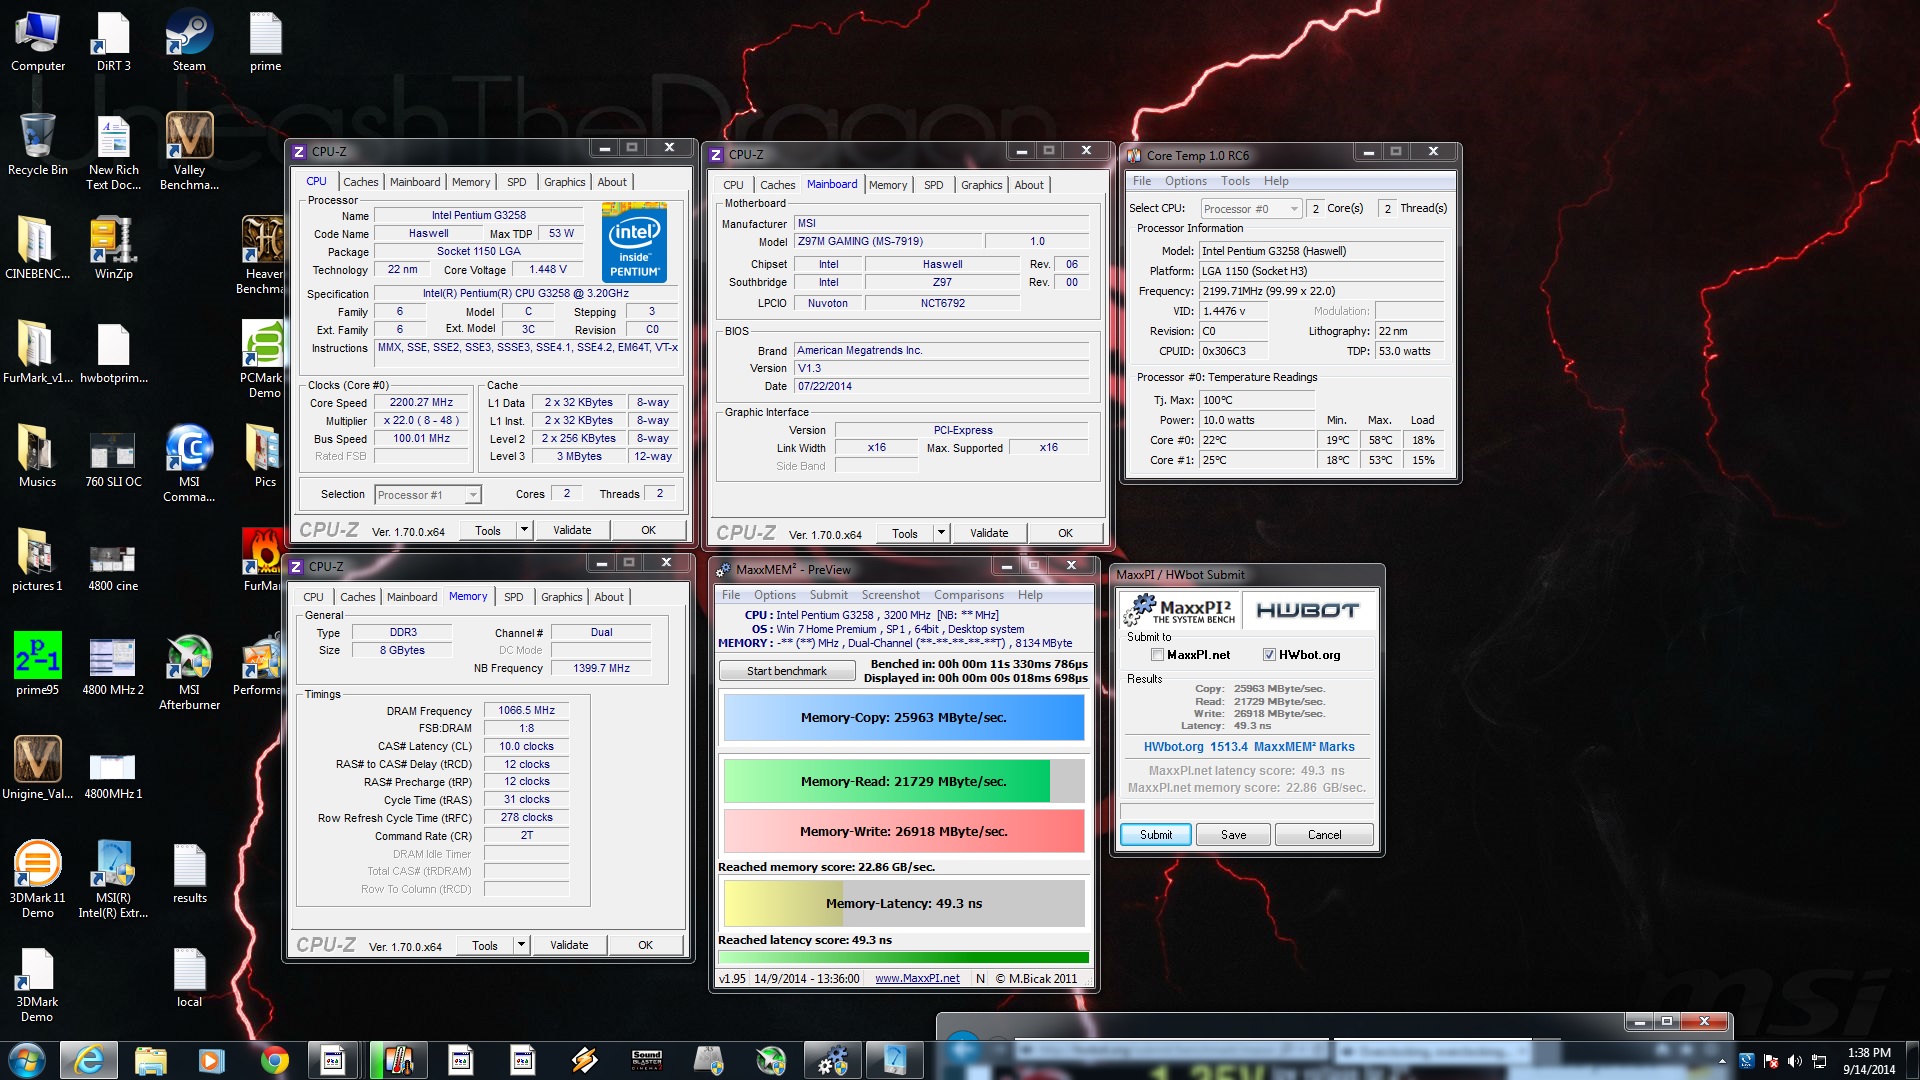Switch to Core Temp thermometer taskbar icon
This screenshot has width=1920, height=1080.
397,1060
